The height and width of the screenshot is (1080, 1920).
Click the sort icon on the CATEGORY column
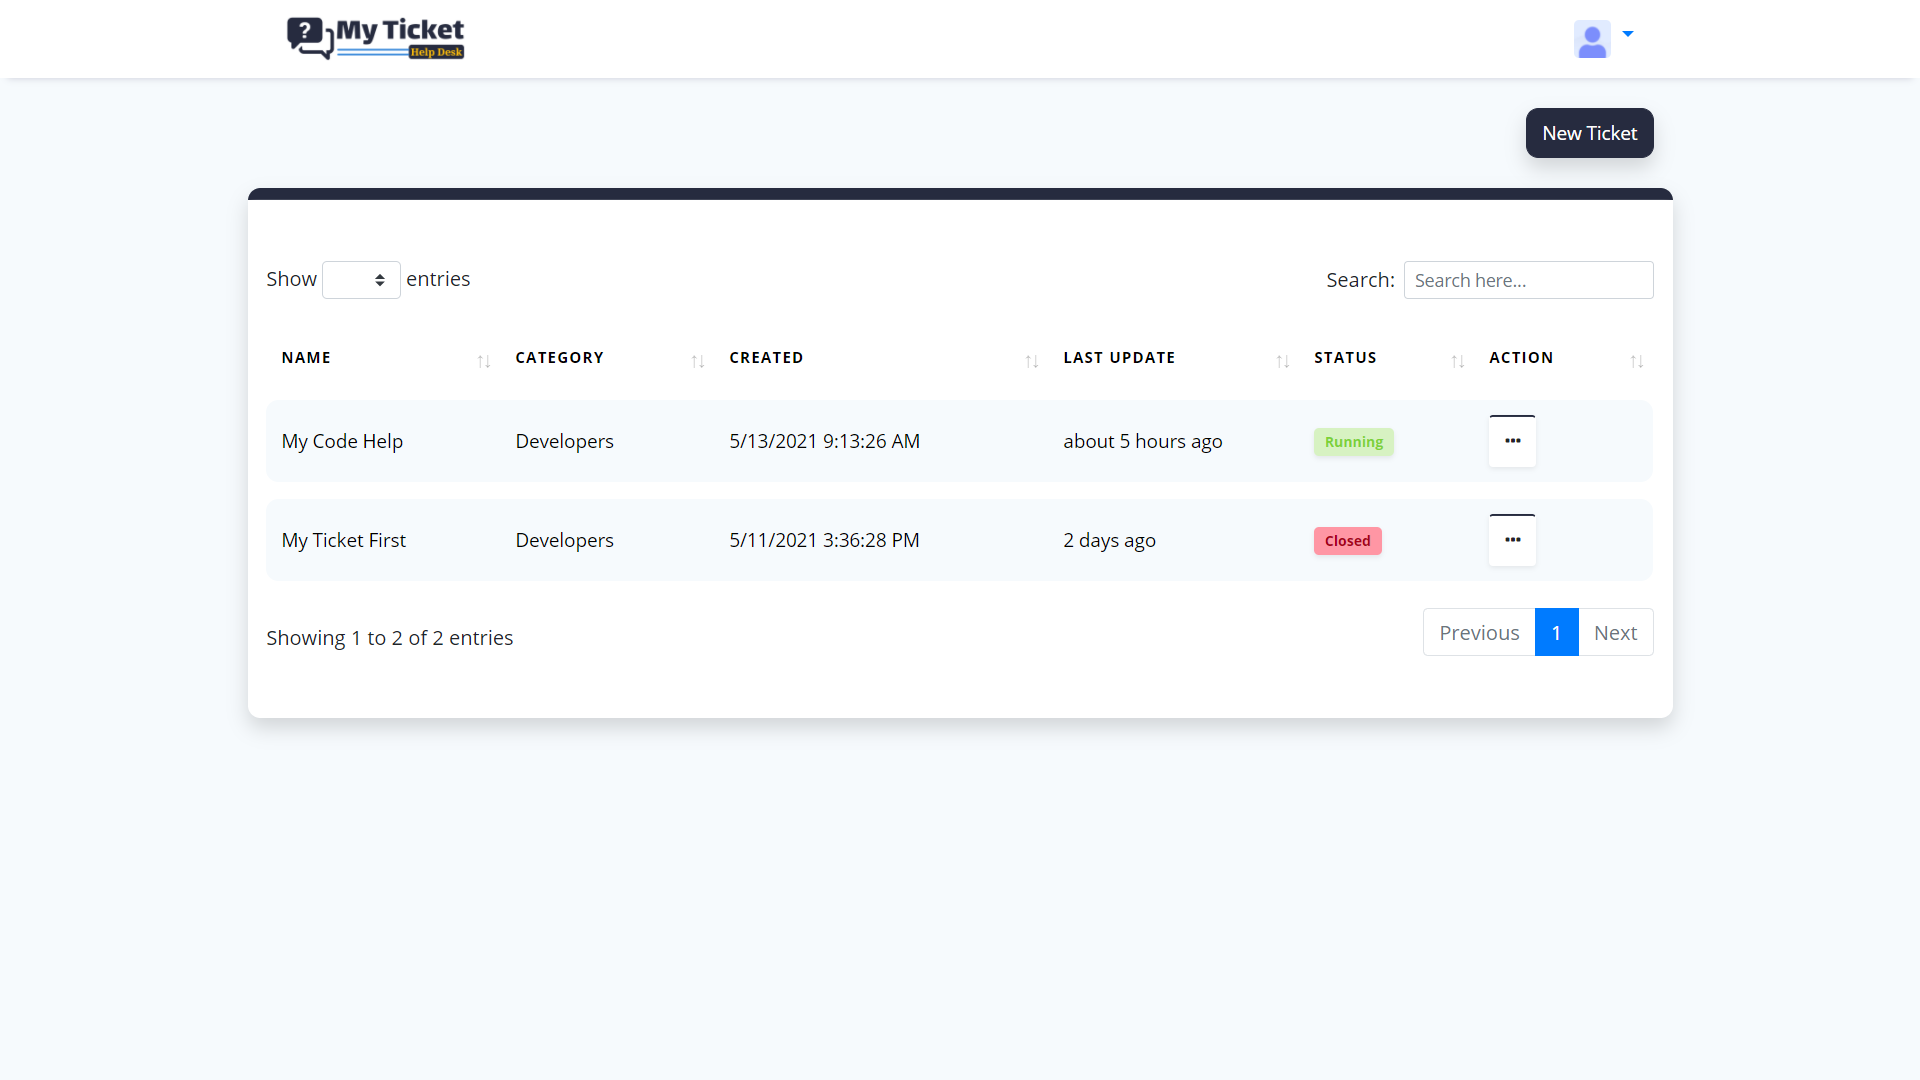697,361
